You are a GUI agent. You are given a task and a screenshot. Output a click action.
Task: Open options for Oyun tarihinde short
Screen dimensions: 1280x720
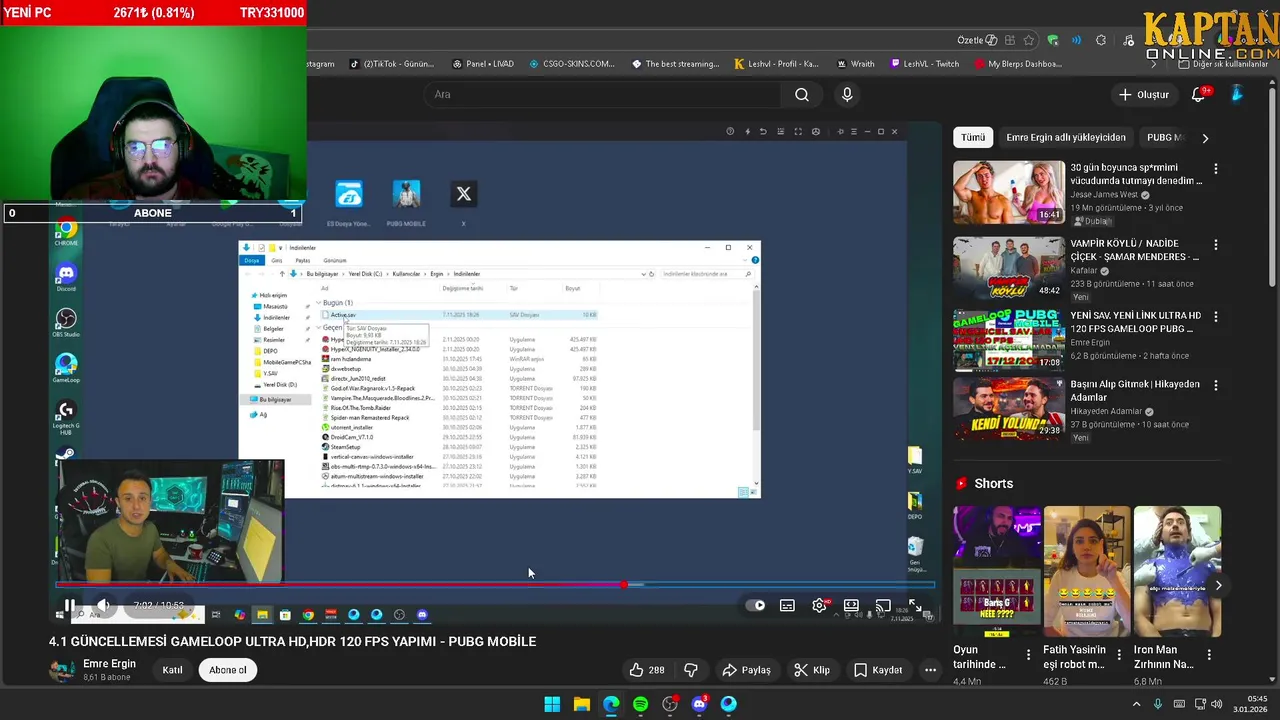coord(1028,656)
